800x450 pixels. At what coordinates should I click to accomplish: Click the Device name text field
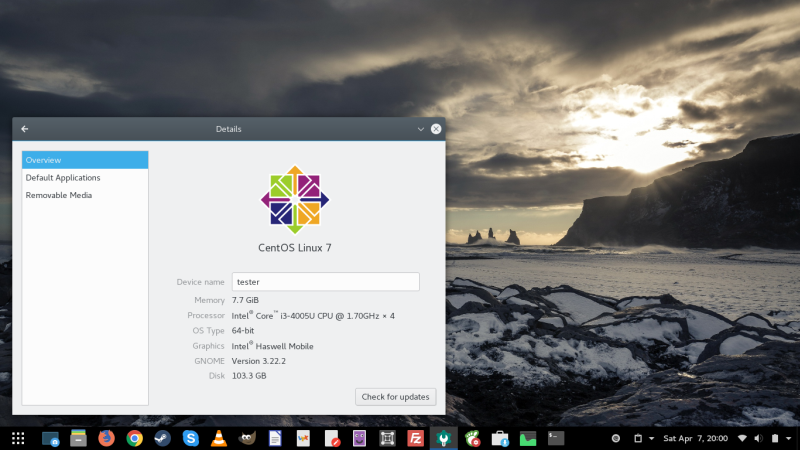[325, 282]
